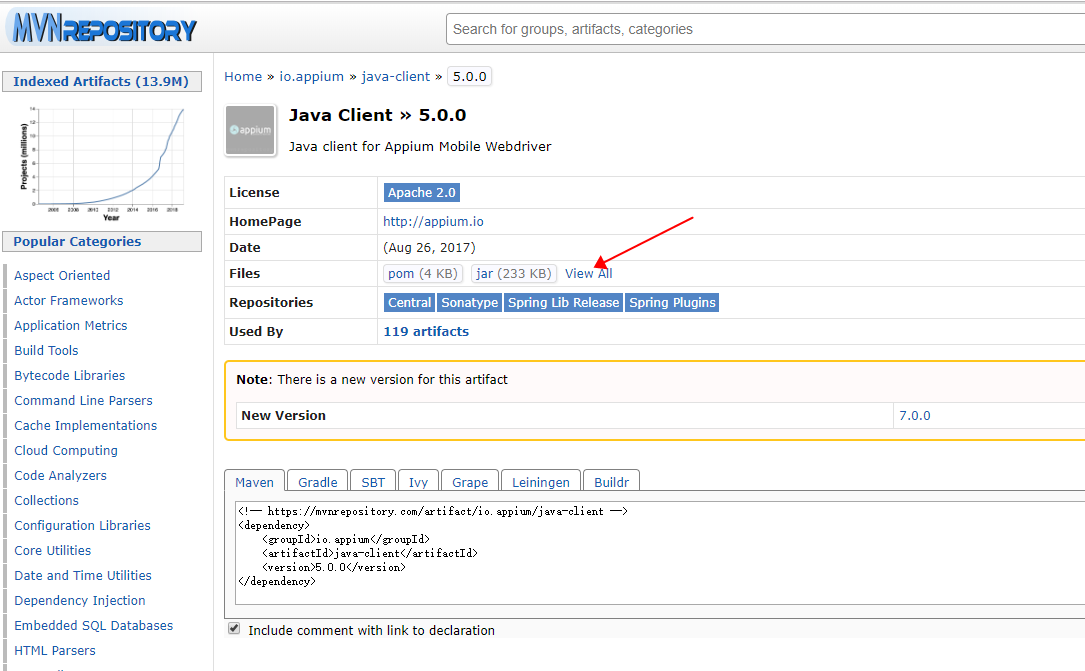
Task: Open Build Tools category
Action: [46, 350]
